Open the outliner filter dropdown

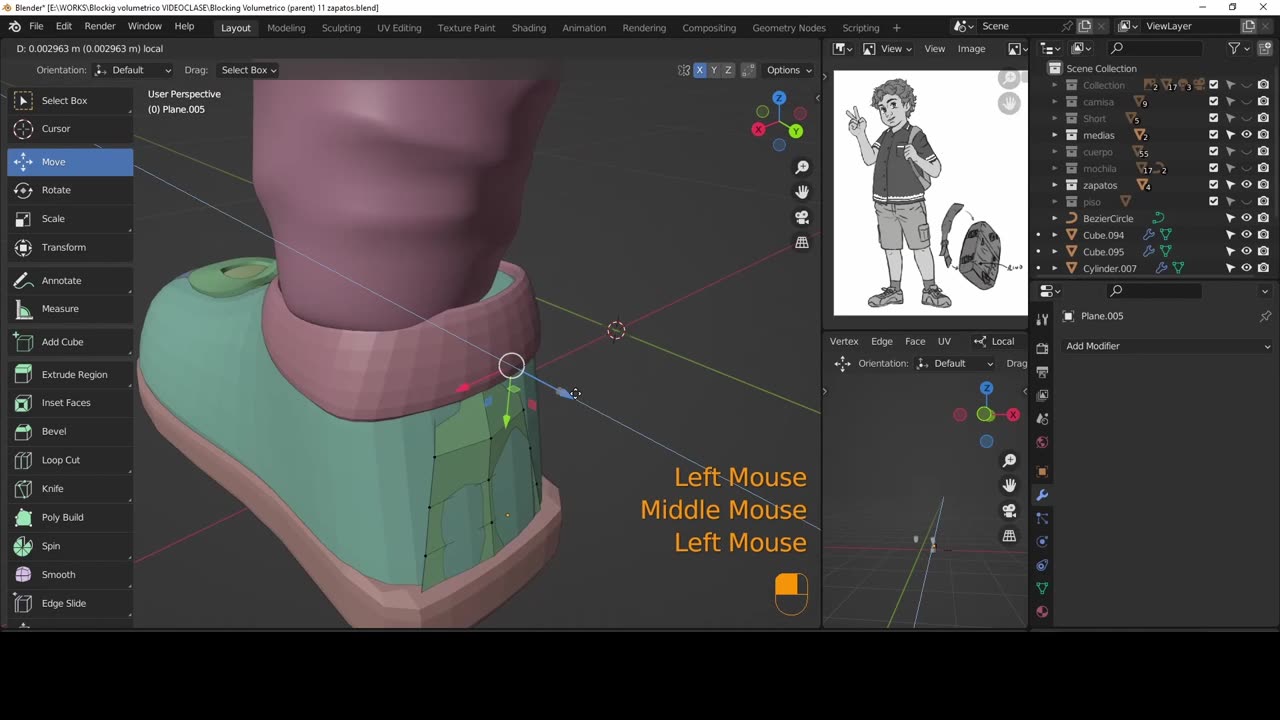1238,48
